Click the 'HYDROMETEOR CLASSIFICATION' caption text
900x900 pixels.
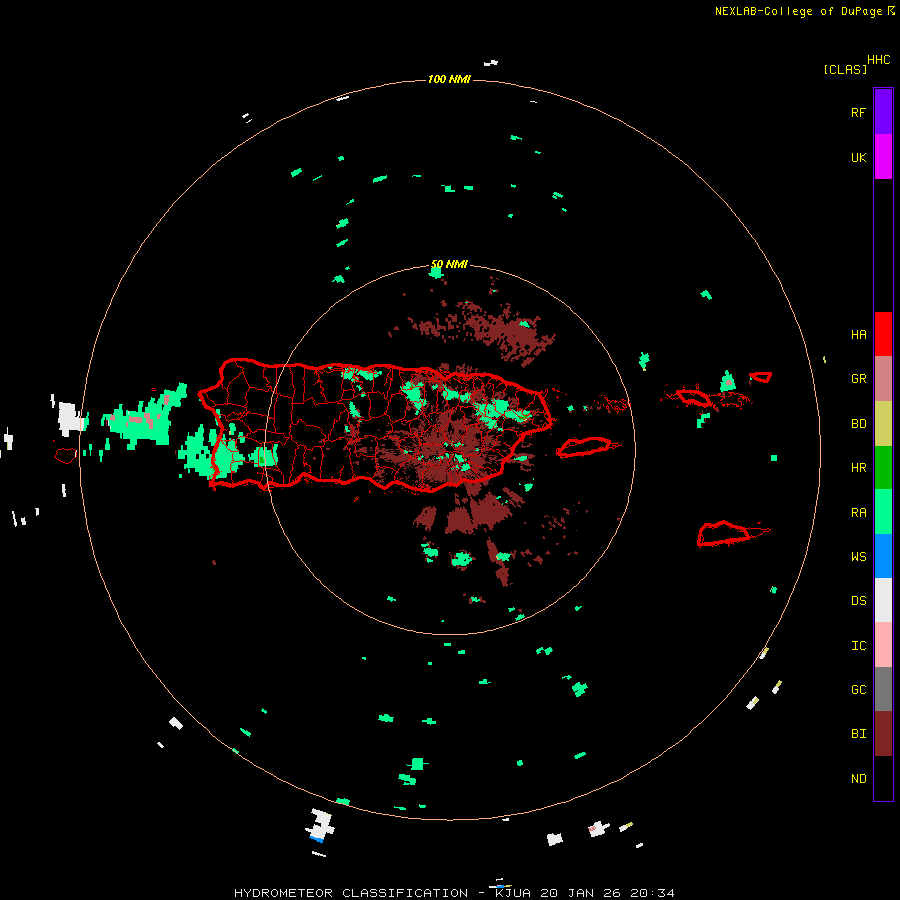pyautogui.click(x=351, y=893)
